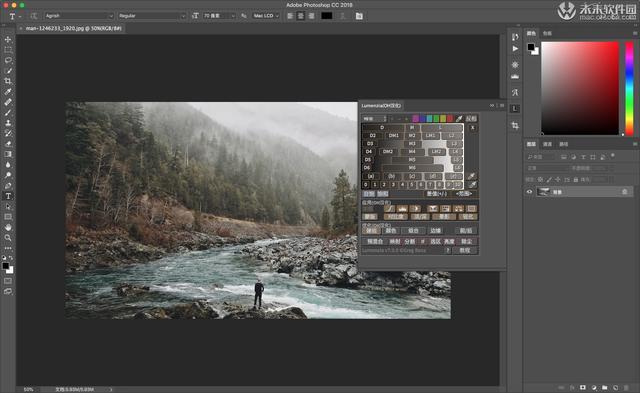The image size is (640, 393).
Task: Select the Dodge tool
Action: point(8,175)
